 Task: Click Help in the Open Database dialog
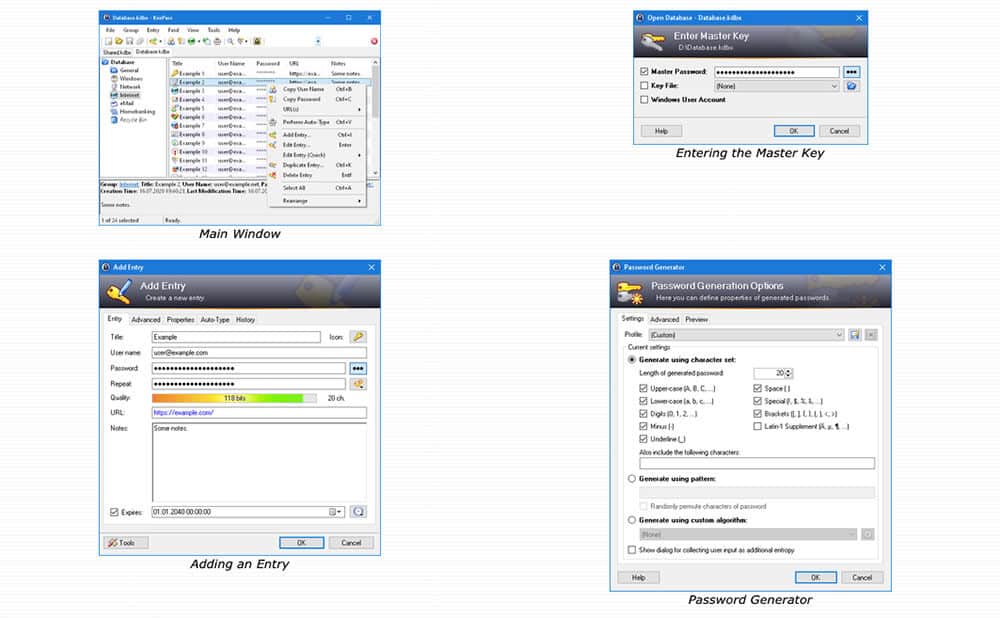pos(661,131)
